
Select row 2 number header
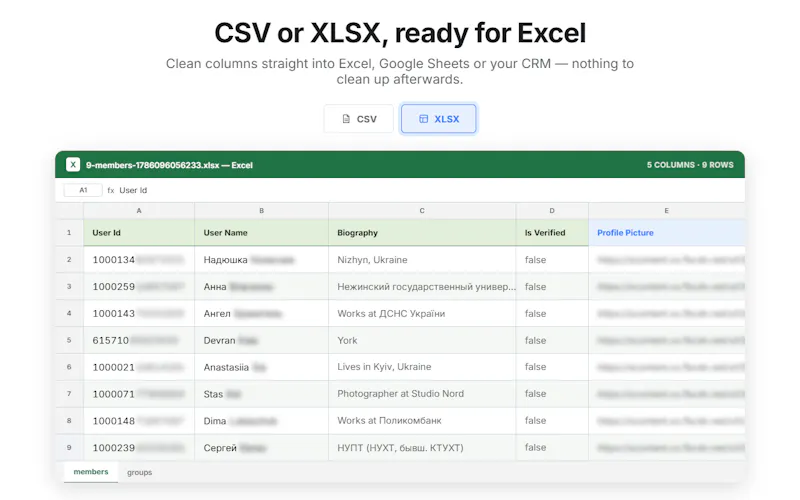(69, 260)
